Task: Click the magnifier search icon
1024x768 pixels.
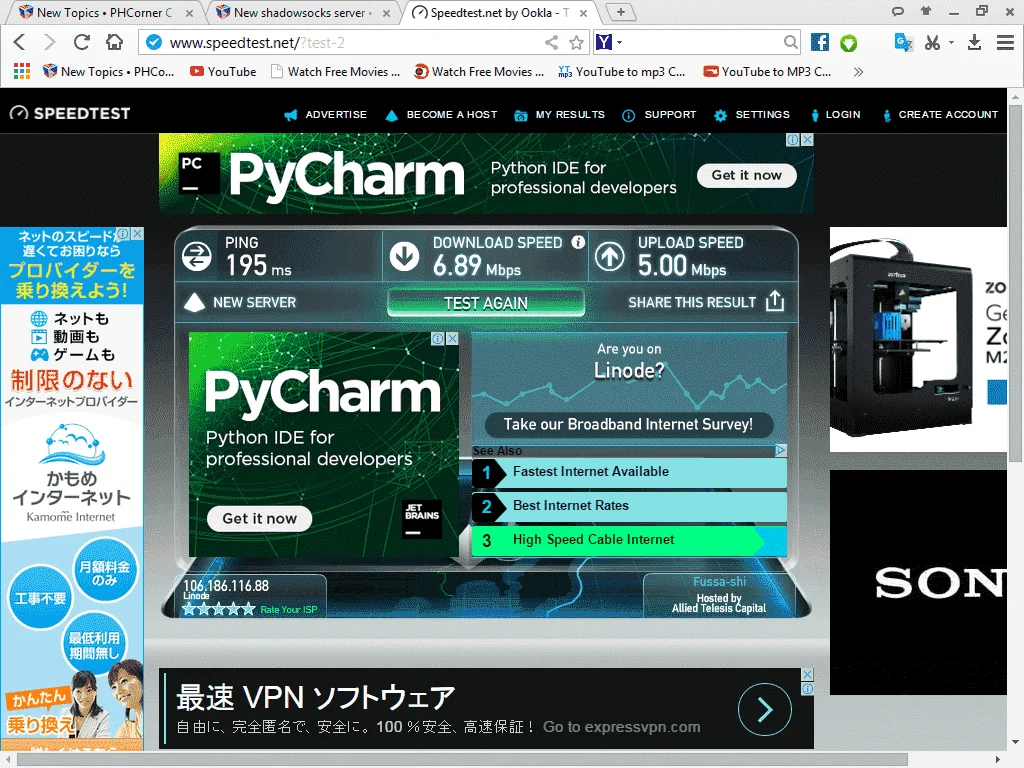Action: (x=790, y=42)
